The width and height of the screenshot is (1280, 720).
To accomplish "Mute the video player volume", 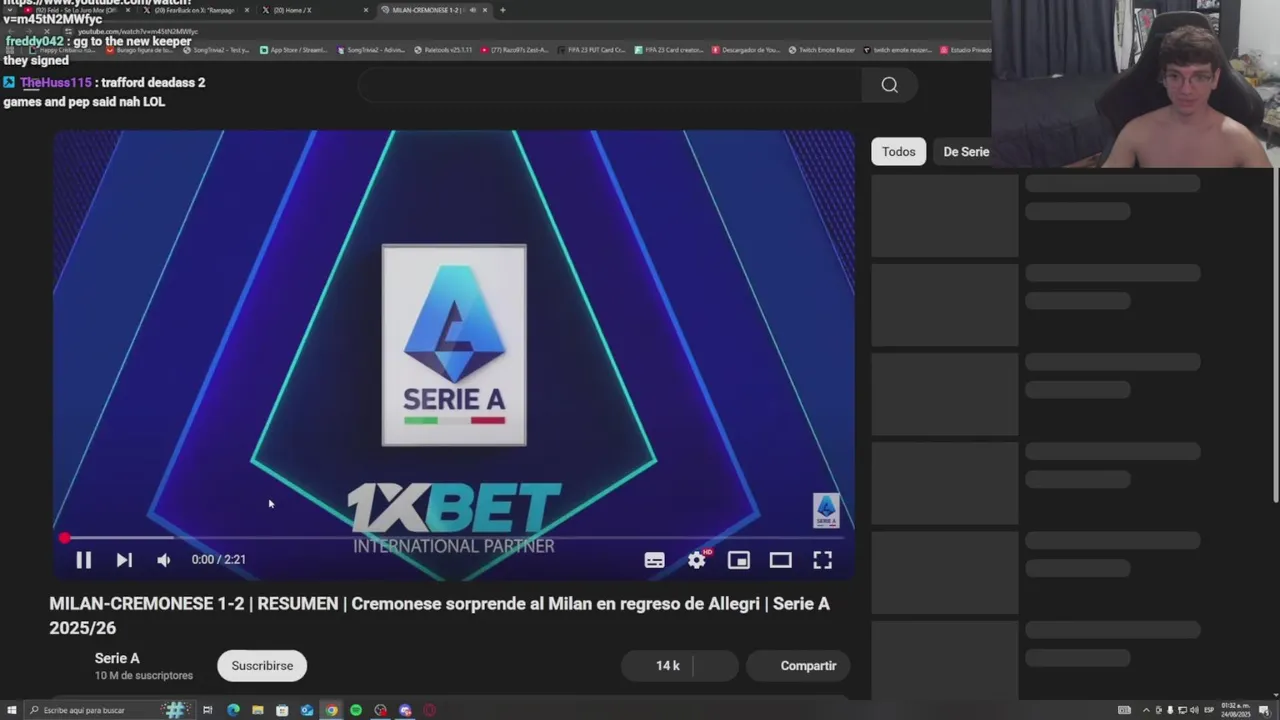I will [x=164, y=560].
